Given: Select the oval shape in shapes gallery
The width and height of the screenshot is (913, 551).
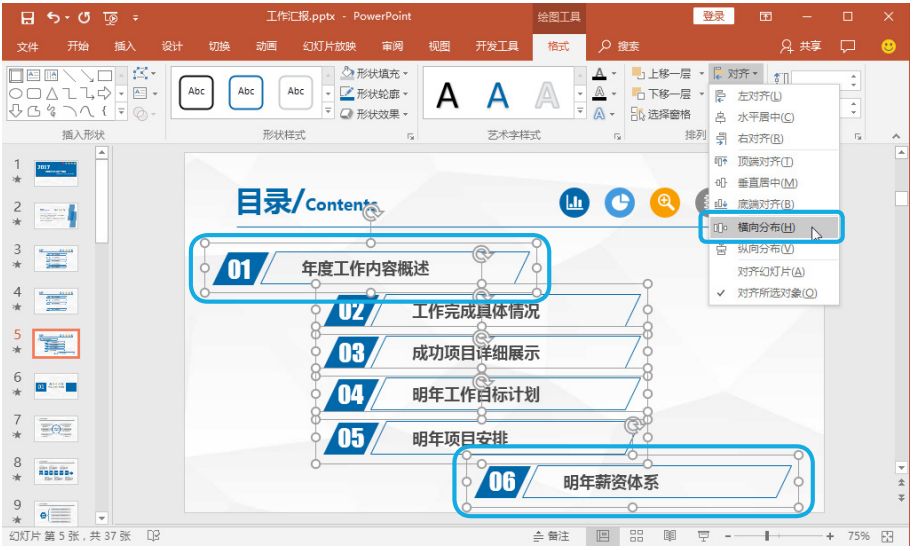Looking at the screenshot, I should pos(16,93).
